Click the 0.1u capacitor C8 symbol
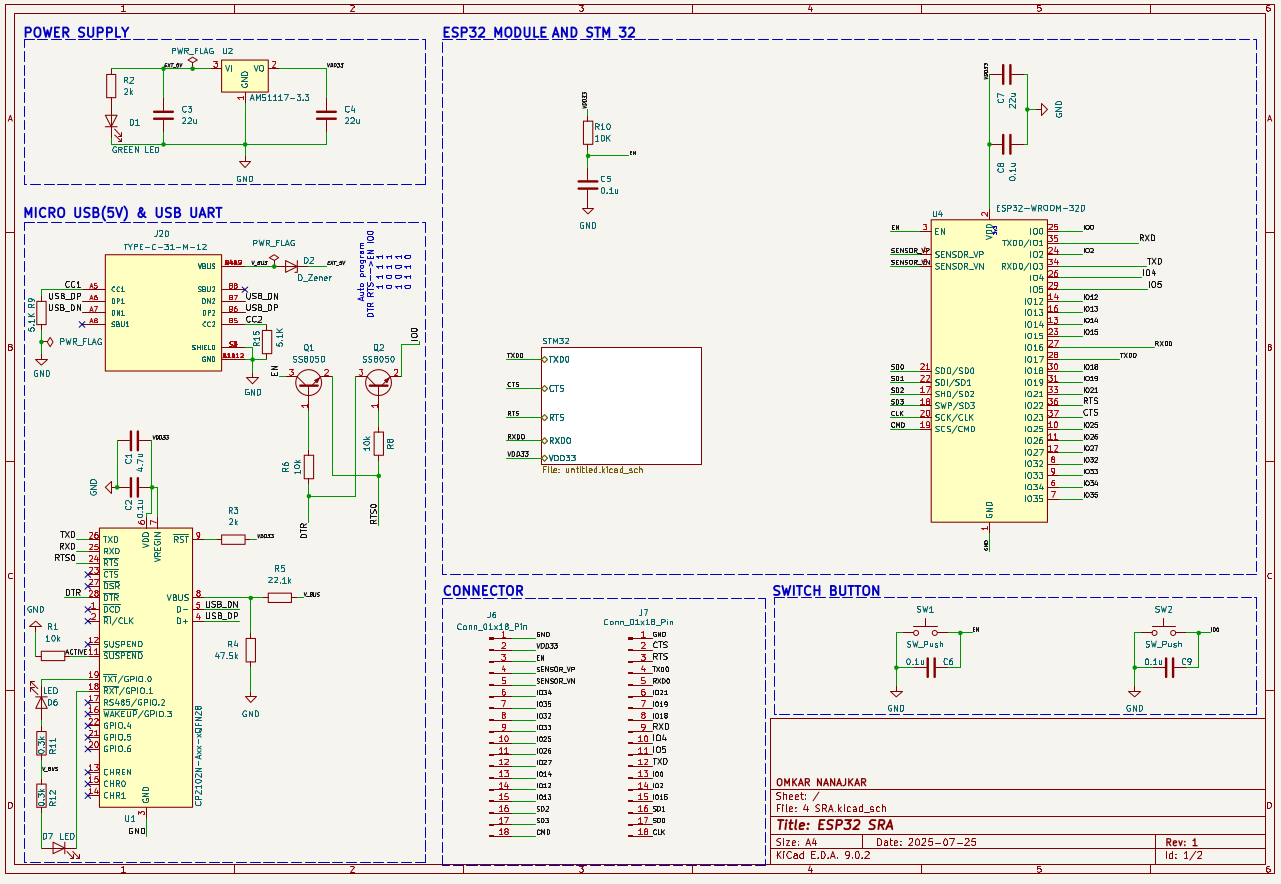1281x884 pixels. coord(1008,144)
